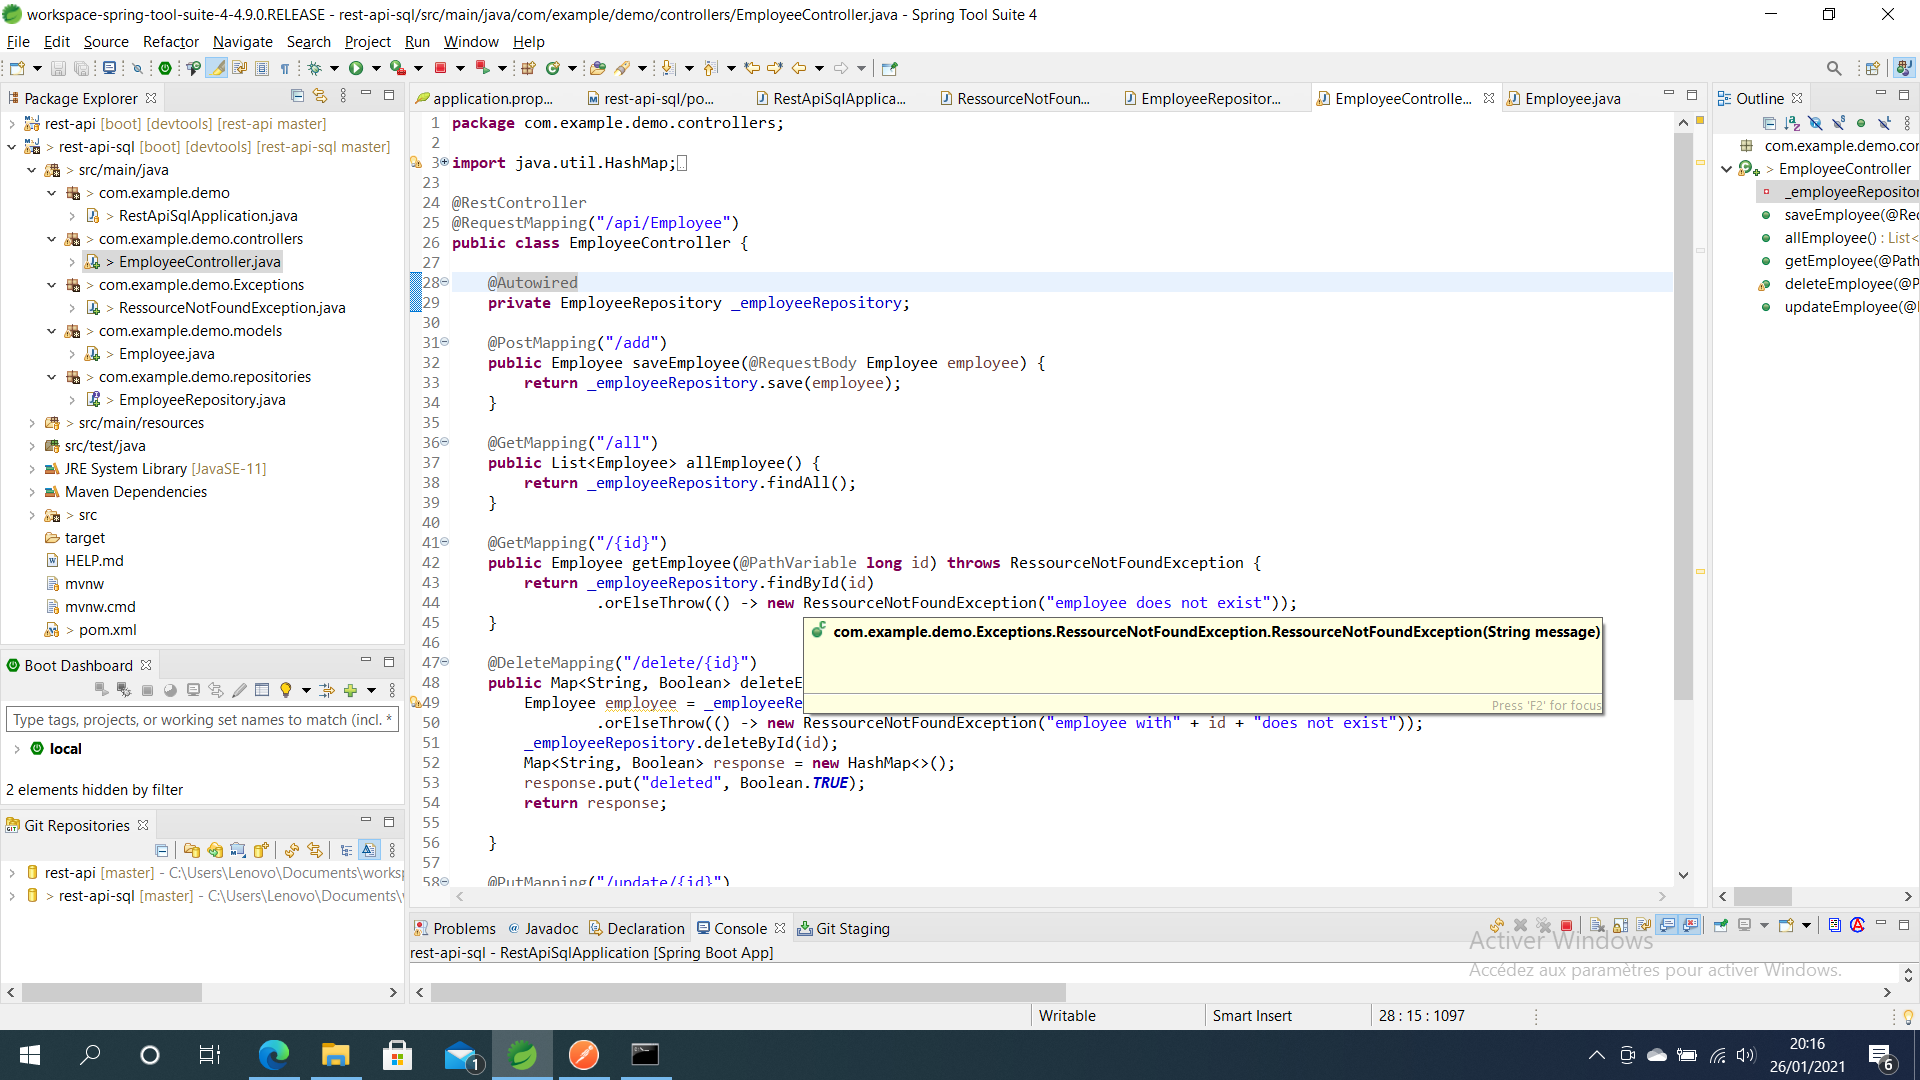The height and width of the screenshot is (1080, 1920).
Task: Toggle hierarchical branch layout in Git Repositories
Action: pos(346,850)
